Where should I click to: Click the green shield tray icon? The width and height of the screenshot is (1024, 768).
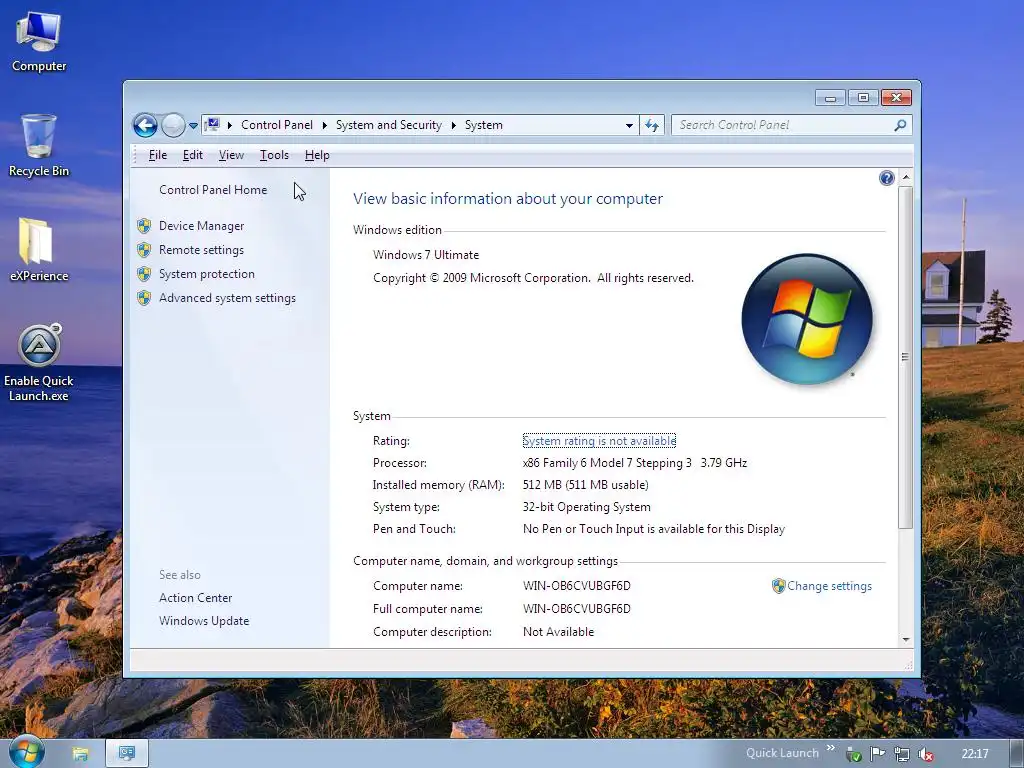854,754
